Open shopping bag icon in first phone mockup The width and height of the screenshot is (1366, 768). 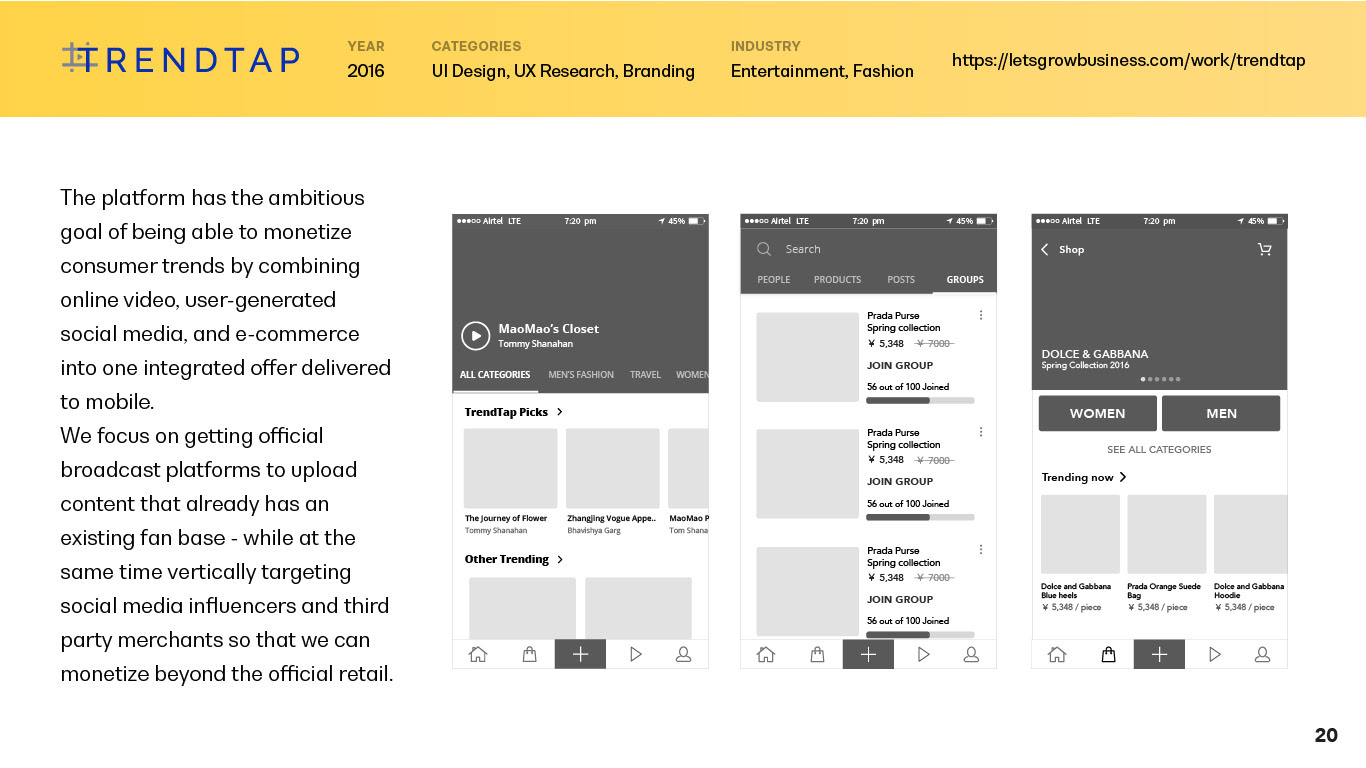pos(529,654)
